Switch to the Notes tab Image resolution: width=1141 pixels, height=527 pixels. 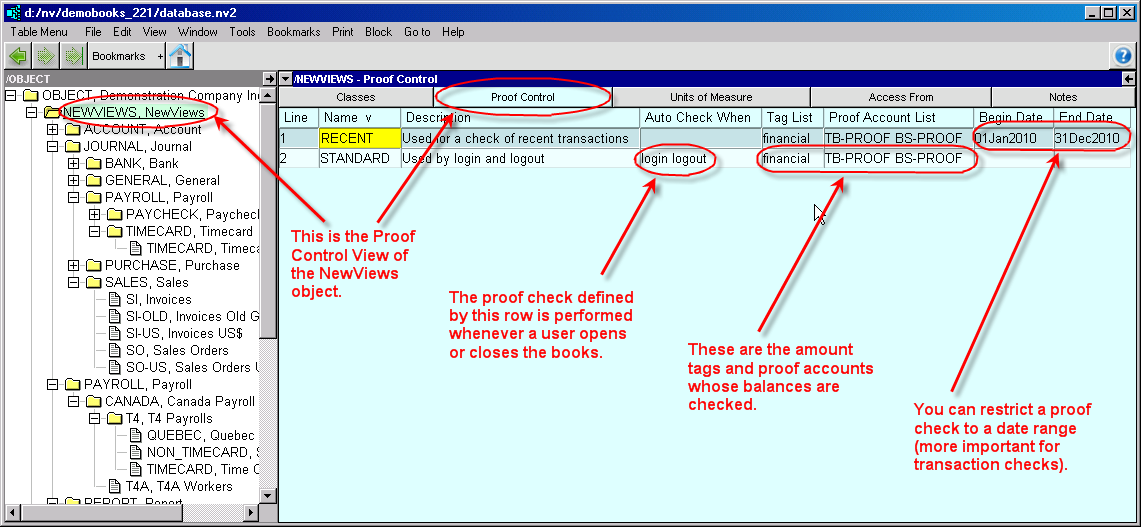click(x=1063, y=97)
